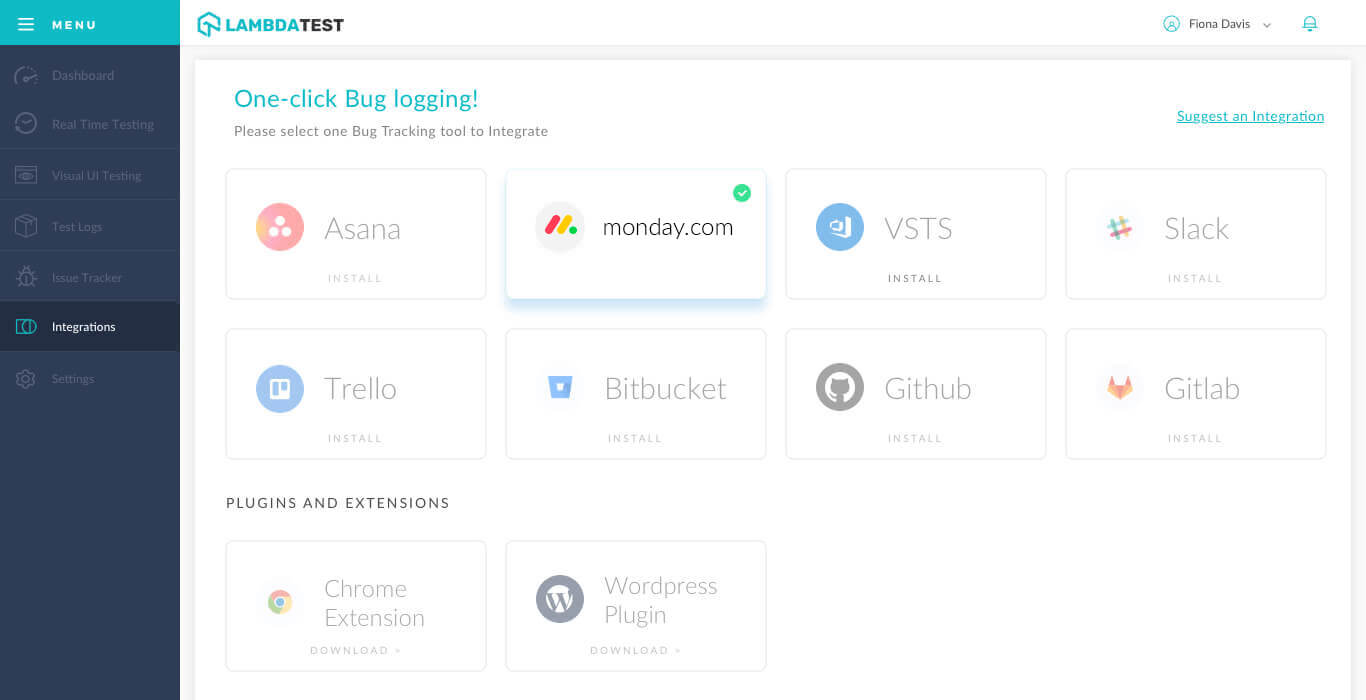The height and width of the screenshot is (700, 1366).
Task: Click INSTALL under Slack
Action: point(1195,278)
